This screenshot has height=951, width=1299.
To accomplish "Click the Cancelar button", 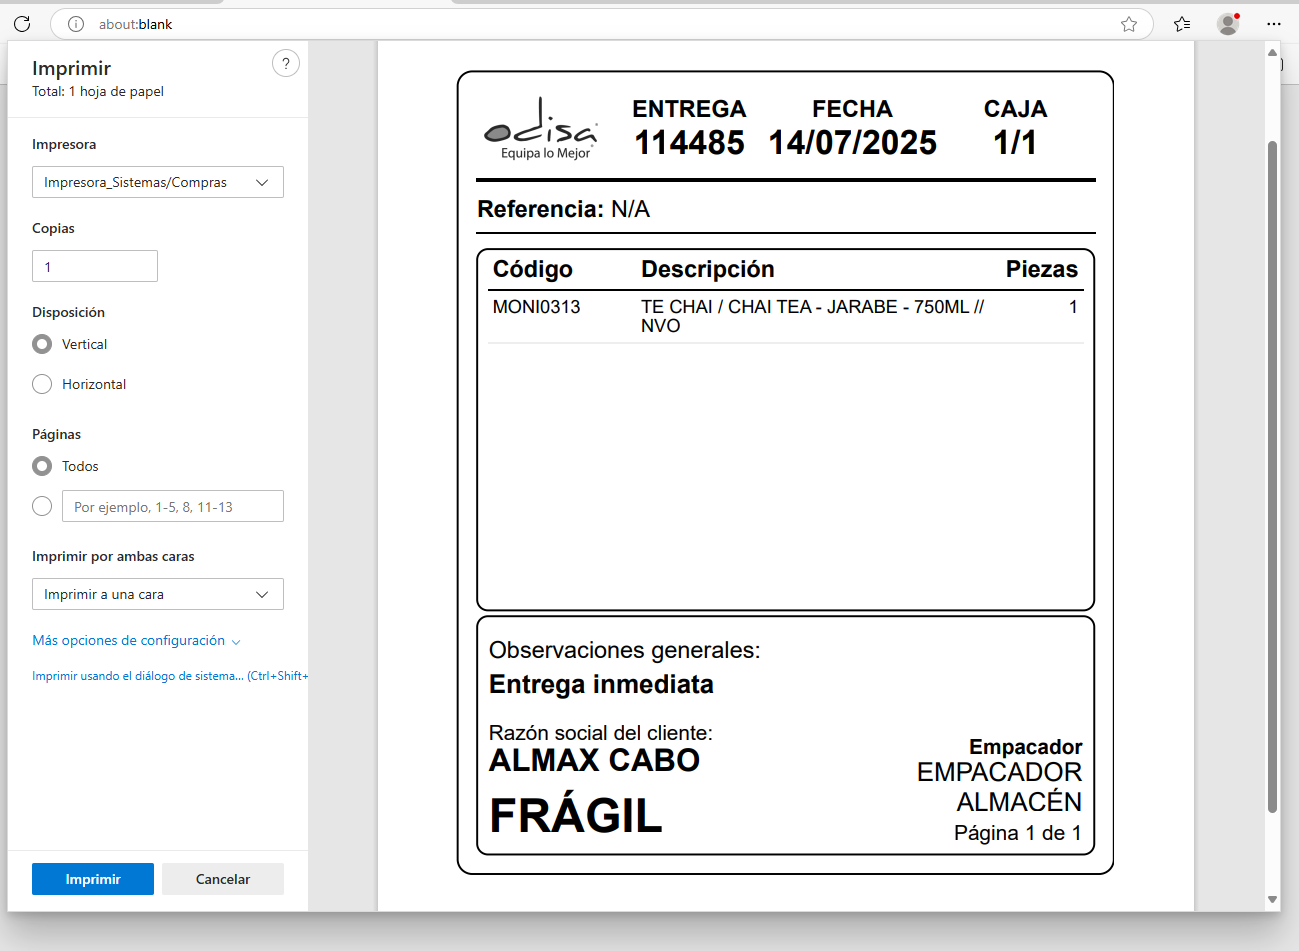I will [223, 879].
